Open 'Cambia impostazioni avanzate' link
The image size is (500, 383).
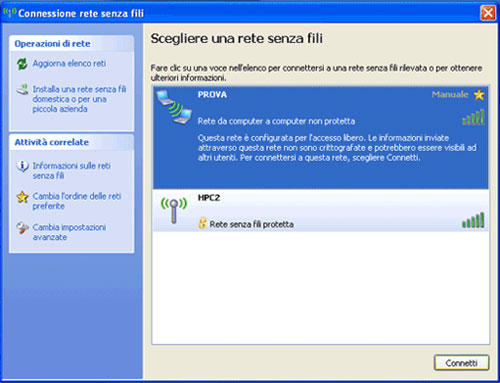[x=69, y=232]
